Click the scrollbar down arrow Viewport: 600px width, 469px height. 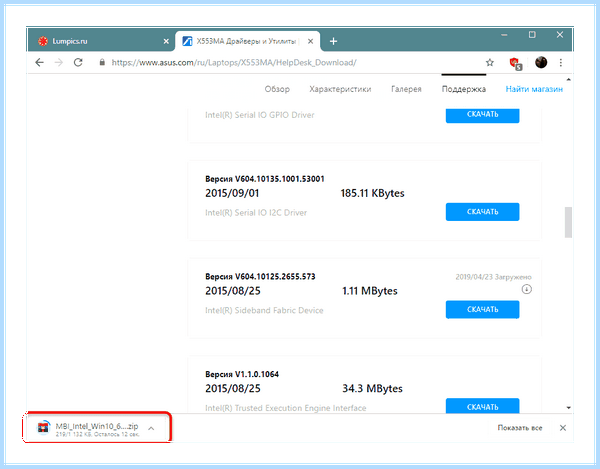[x=568, y=408]
